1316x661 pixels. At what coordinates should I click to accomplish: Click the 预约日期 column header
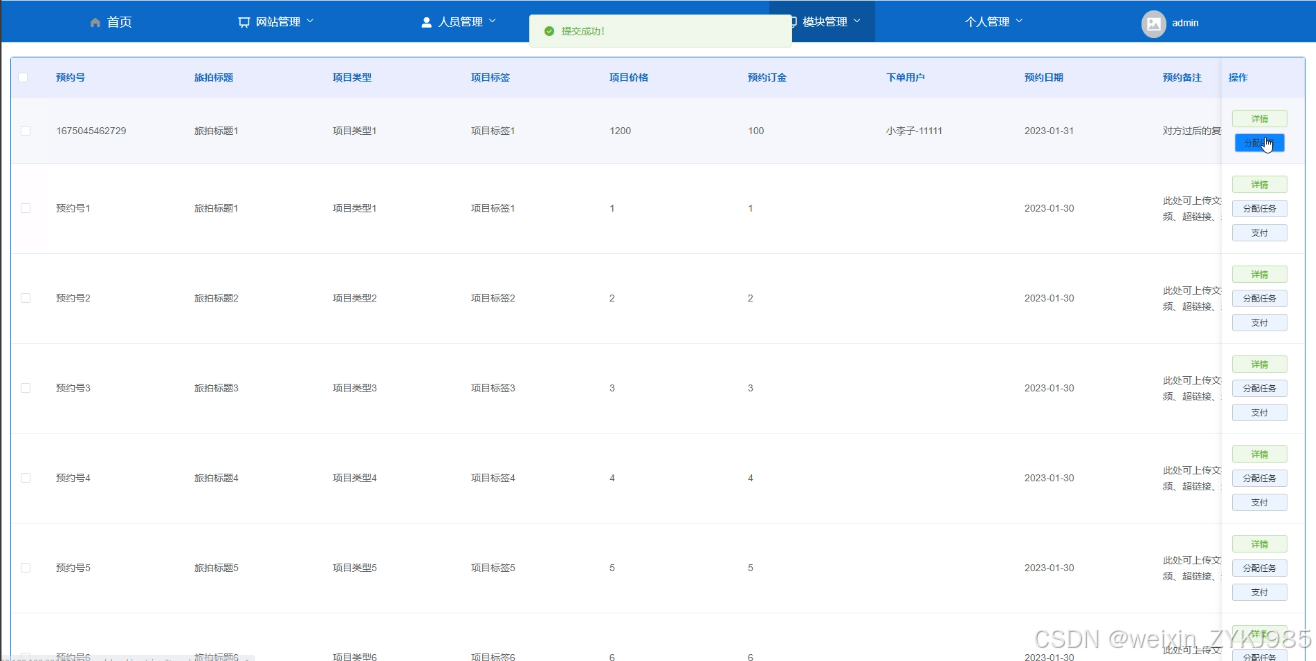point(1043,77)
